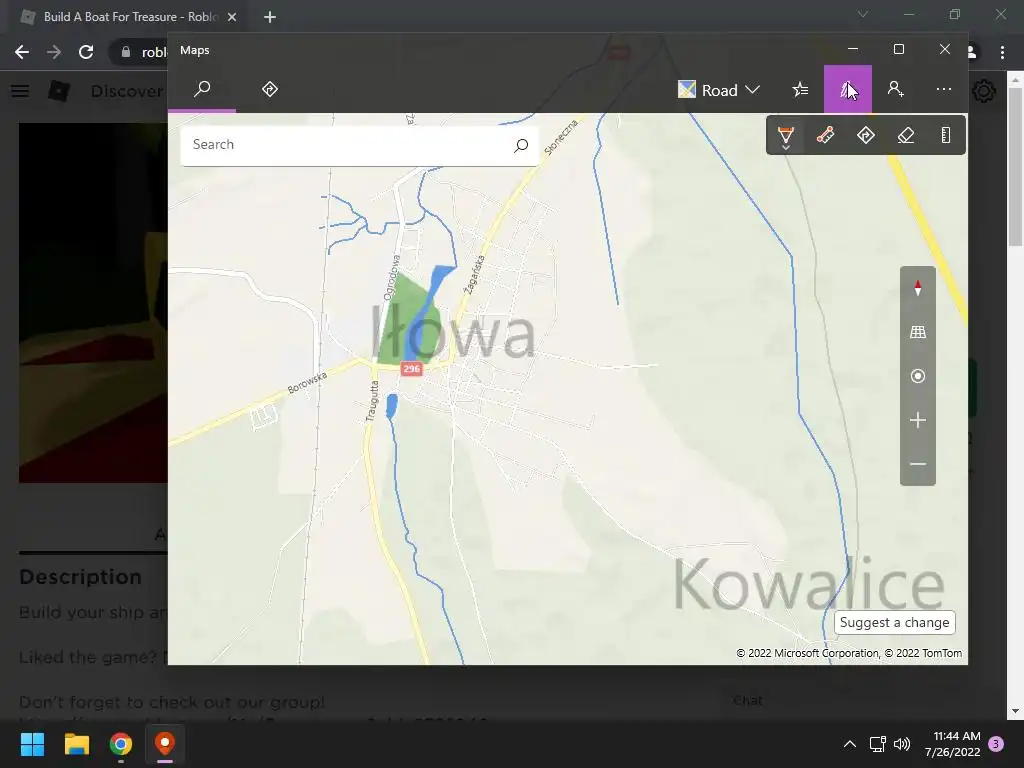Image resolution: width=1024 pixels, height=768 pixels.
Task: Open the Roblox hamburger navigation menu
Action: [x=20, y=91]
